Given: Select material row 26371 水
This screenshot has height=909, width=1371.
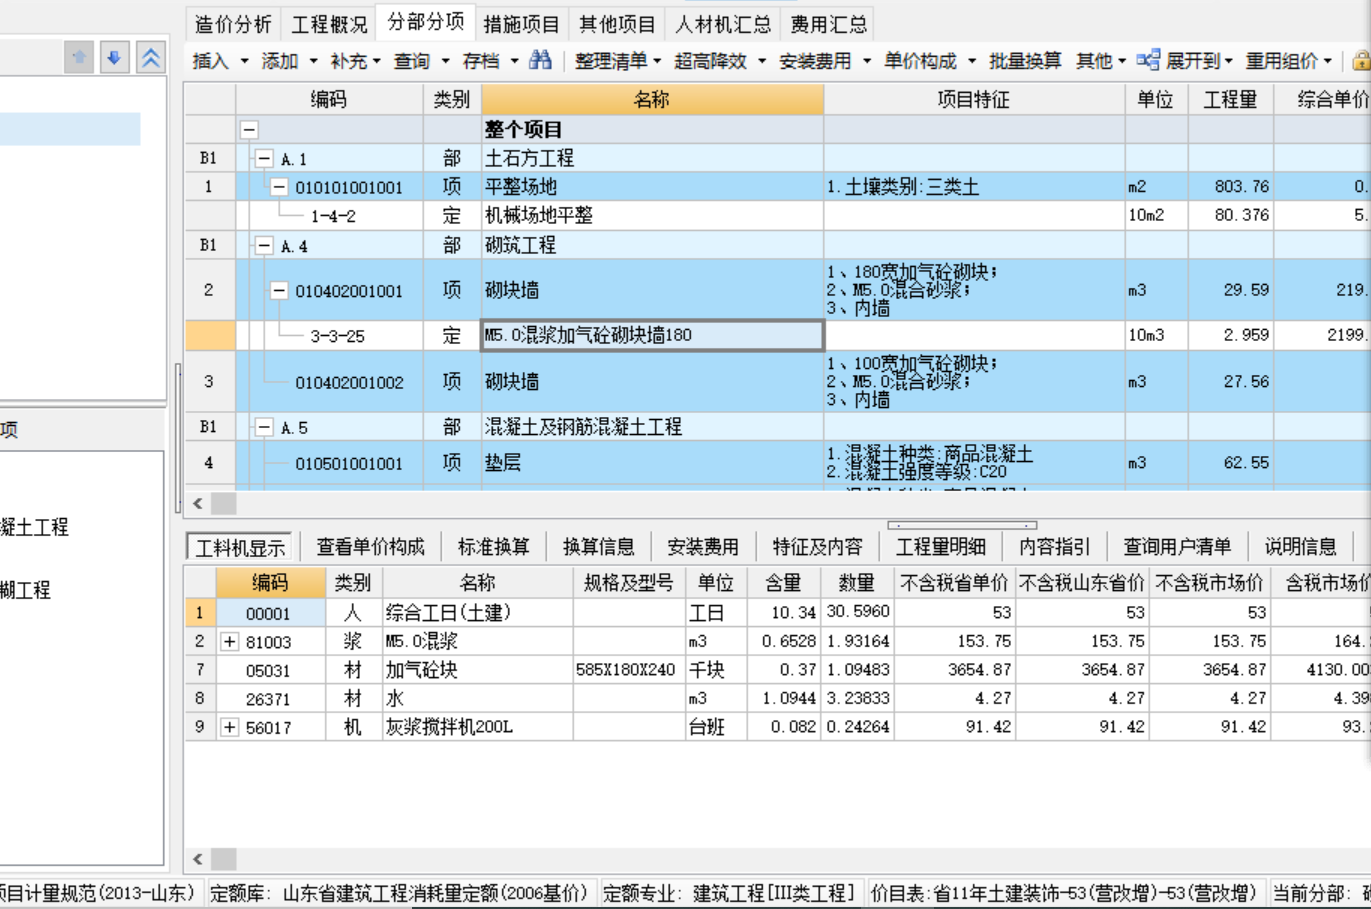Looking at the screenshot, I should (777, 698).
